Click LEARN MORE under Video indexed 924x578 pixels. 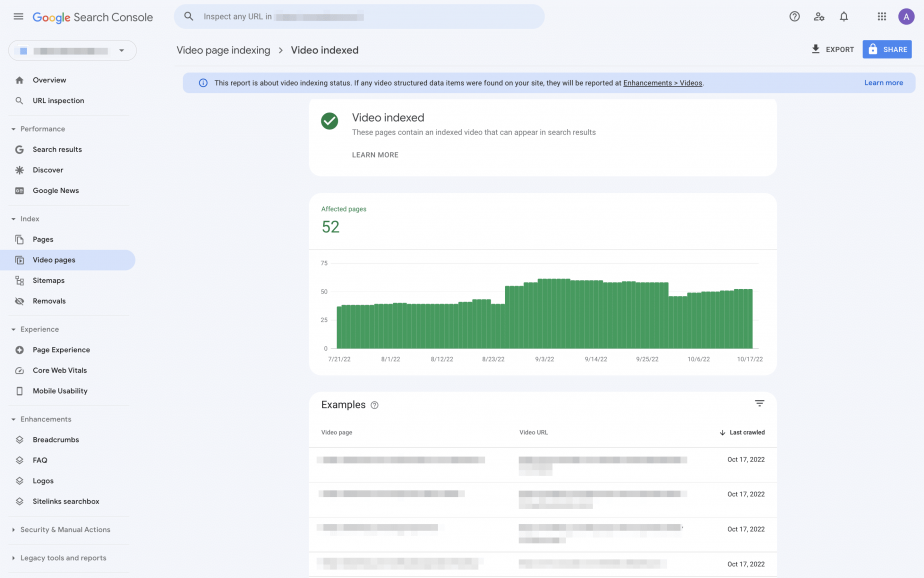pos(375,155)
